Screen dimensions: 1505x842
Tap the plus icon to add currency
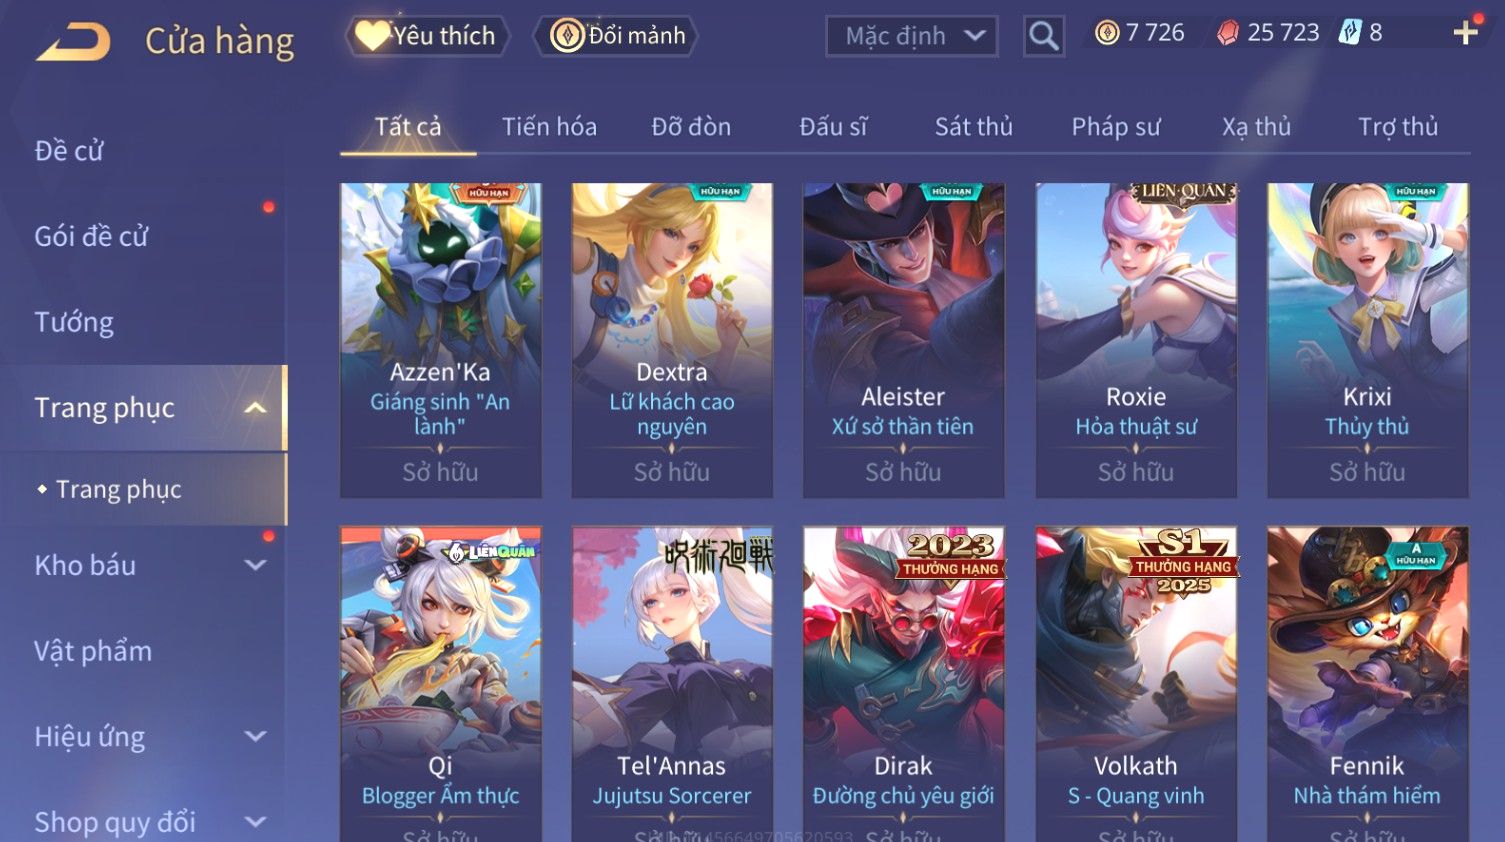1465,33
